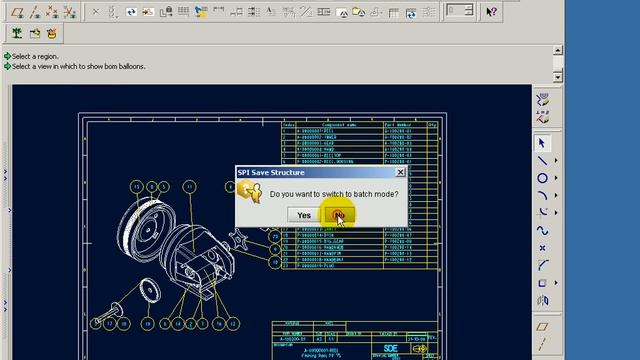Select the line sketch tool
Screen dimensions: 640x360
pyautogui.click(x=542, y=161)
